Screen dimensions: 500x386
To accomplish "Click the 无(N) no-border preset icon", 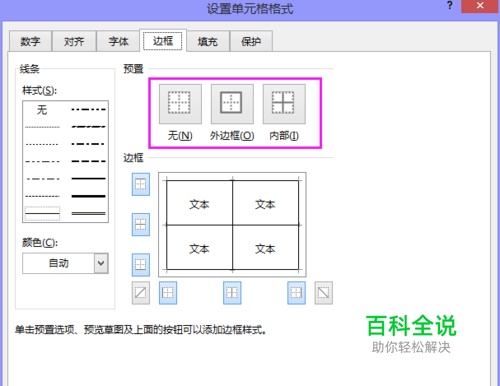I will [x=180, y=104].
